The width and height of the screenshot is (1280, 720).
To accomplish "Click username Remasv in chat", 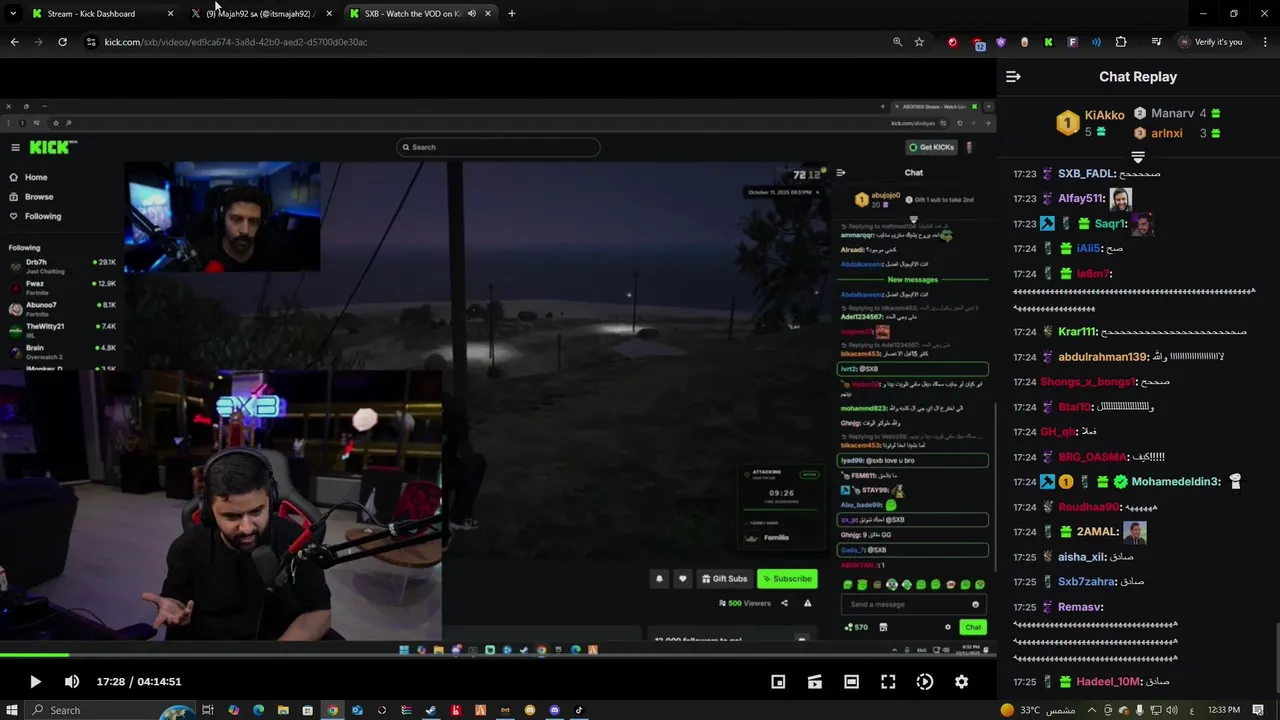I will click(x=1080, y=607).
